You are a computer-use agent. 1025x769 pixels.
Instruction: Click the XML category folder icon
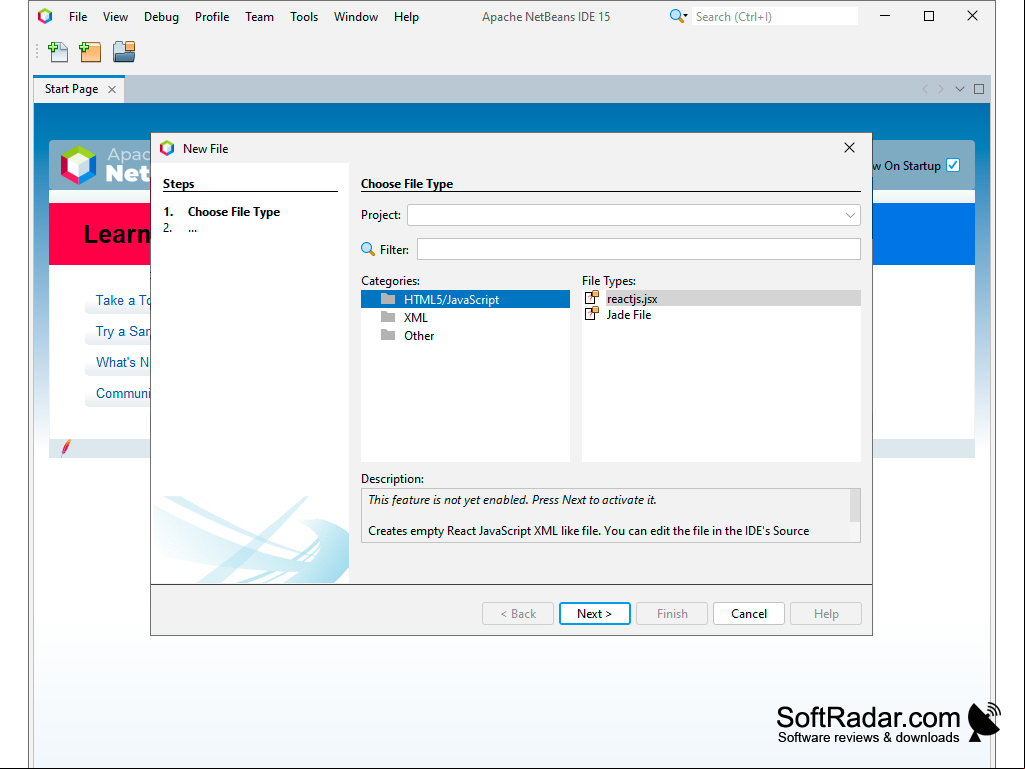coord(388,317)
